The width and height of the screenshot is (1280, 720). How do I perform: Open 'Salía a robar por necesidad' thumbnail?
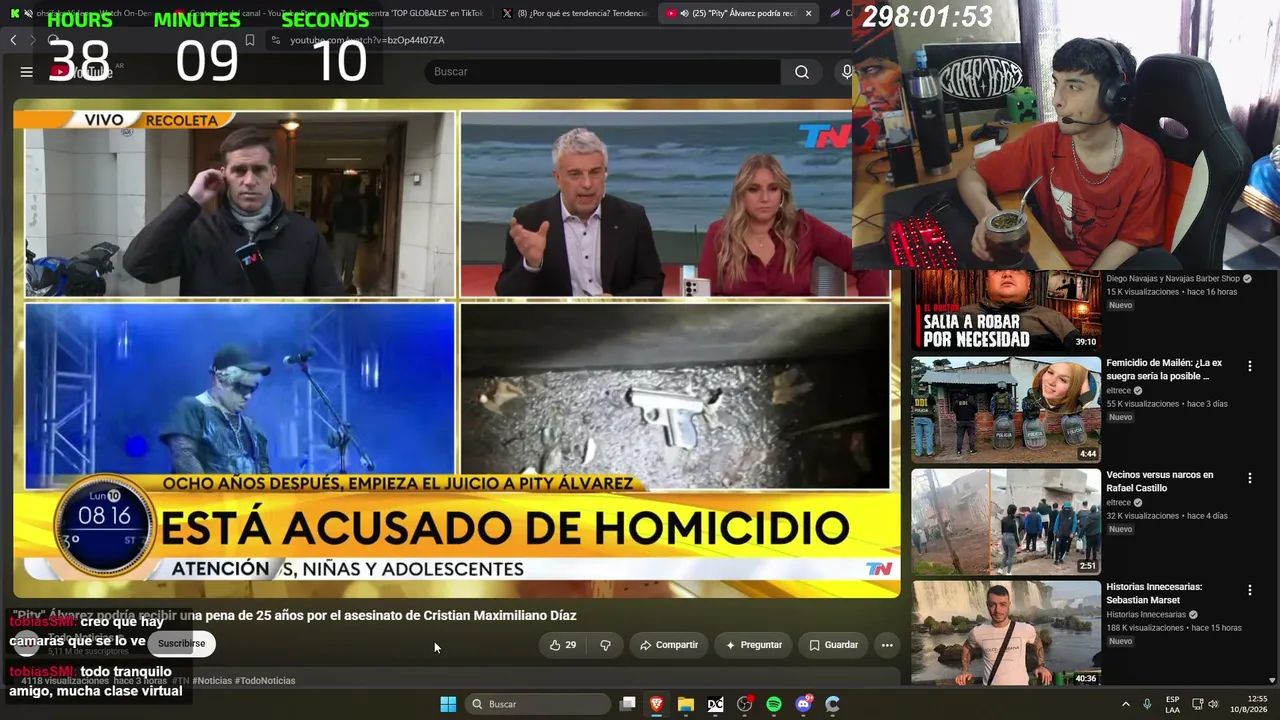tap(1006, 309)
